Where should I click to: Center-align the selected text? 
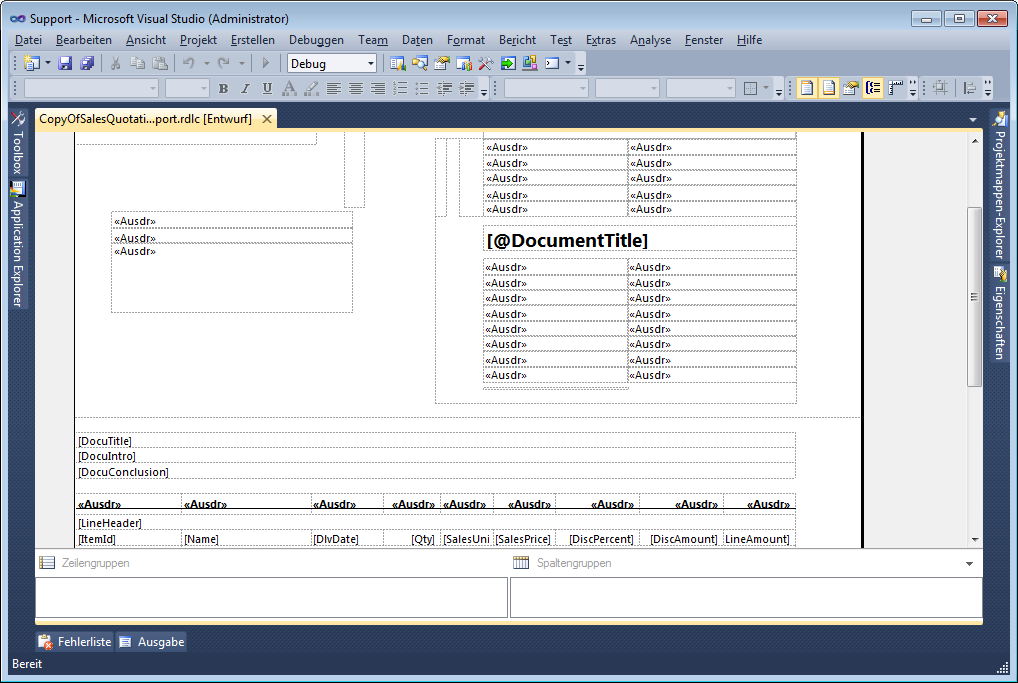coord(356,89)
